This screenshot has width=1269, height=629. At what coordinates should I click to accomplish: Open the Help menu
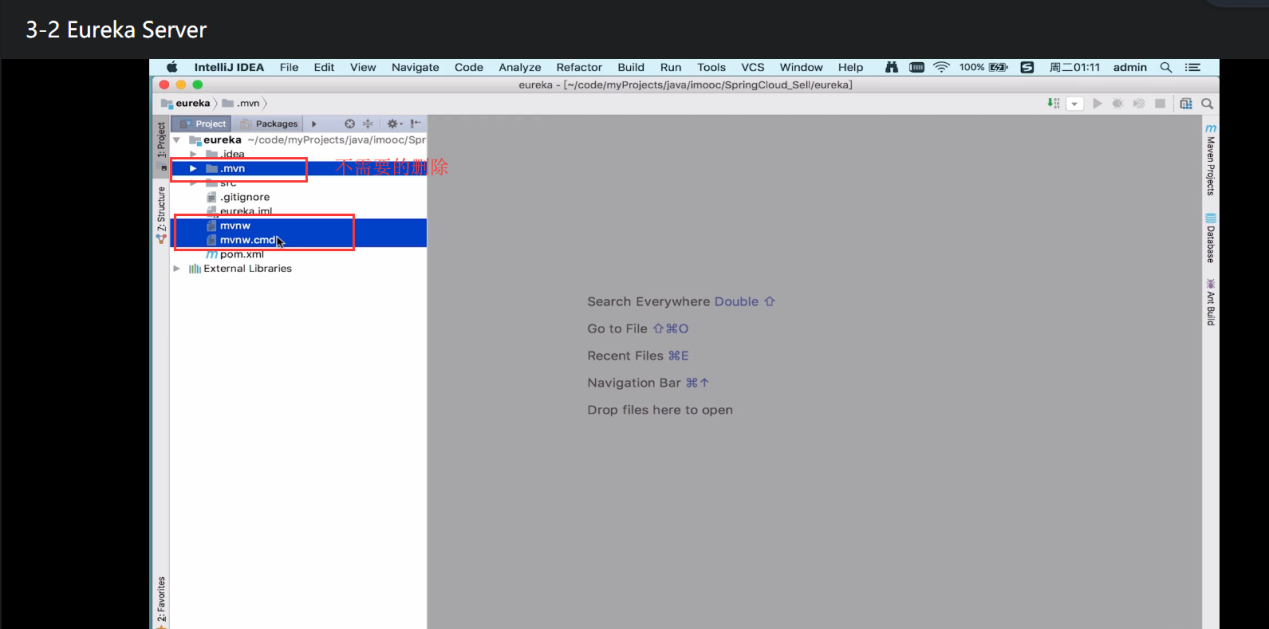851,67
